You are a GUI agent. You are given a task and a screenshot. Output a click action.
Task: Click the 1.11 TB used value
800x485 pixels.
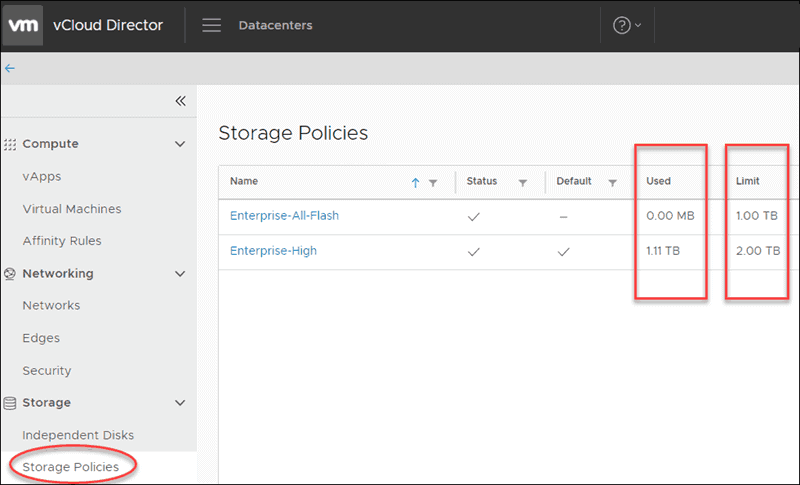point(663,251)
